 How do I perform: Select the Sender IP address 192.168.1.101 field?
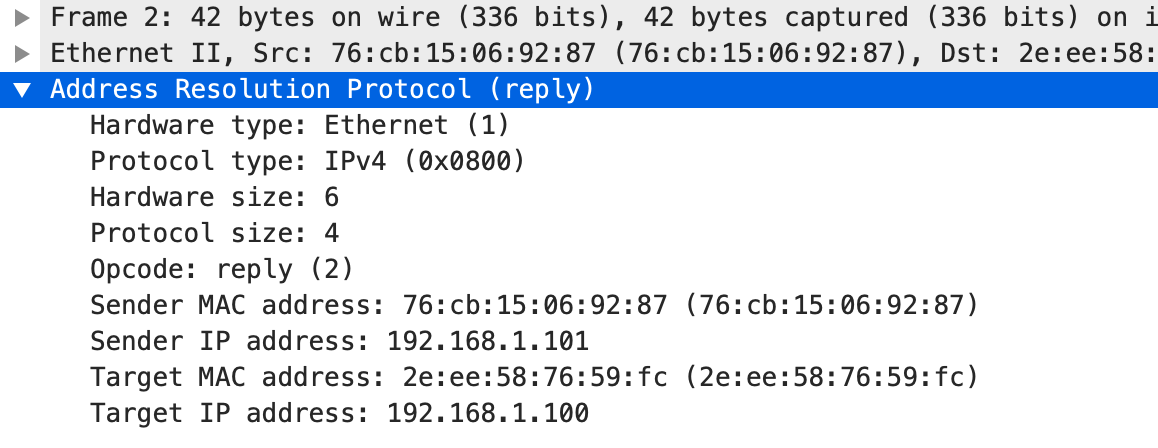pos(340,341)
